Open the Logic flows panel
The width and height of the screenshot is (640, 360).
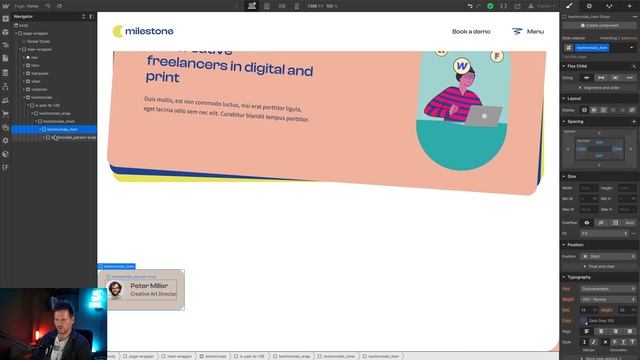click(x=6, y=87)
